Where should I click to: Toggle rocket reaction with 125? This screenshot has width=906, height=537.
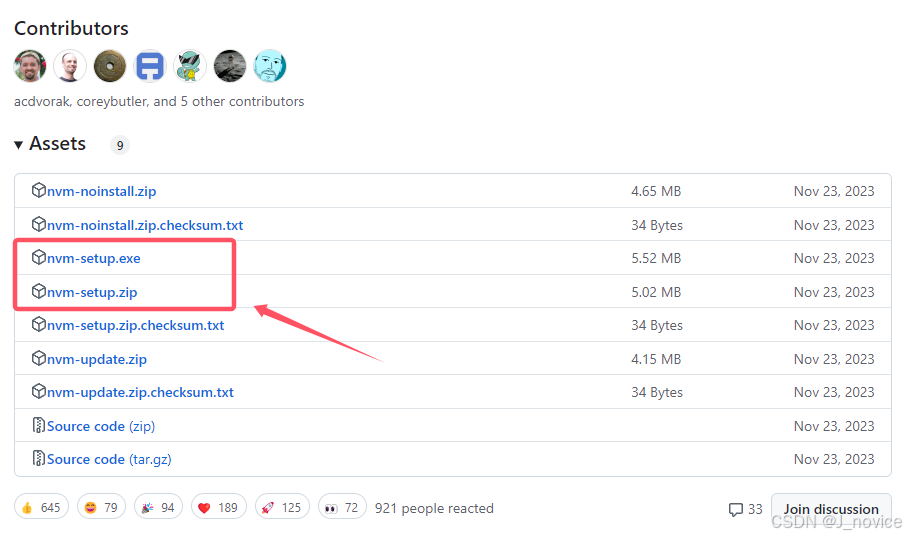[x=282, y=507]
